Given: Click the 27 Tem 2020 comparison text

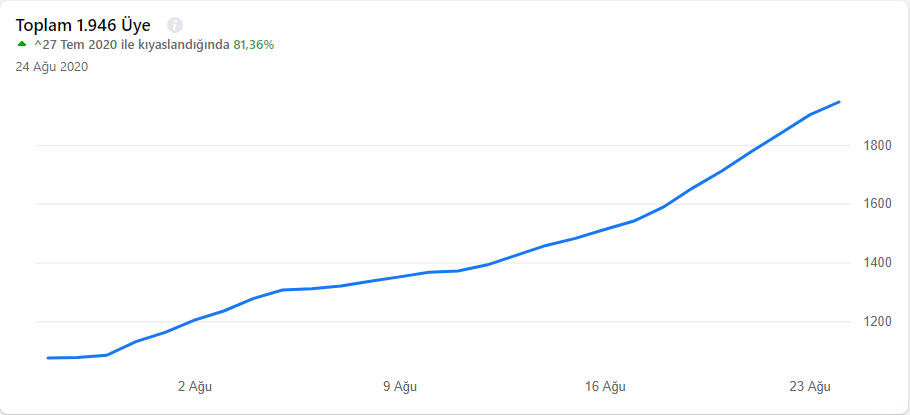Looking at the screenshot, I should [132, 45].
